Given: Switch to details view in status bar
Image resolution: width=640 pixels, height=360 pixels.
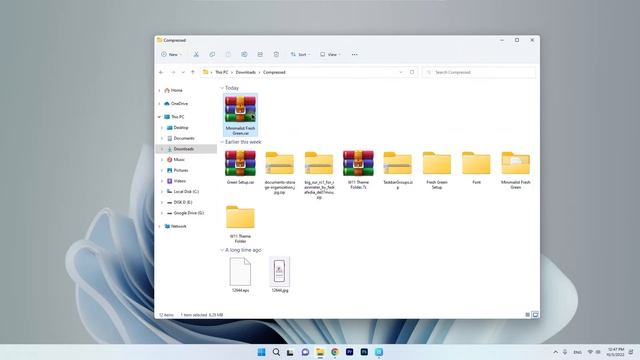Looking at the screenshot, I should (527, 315).
